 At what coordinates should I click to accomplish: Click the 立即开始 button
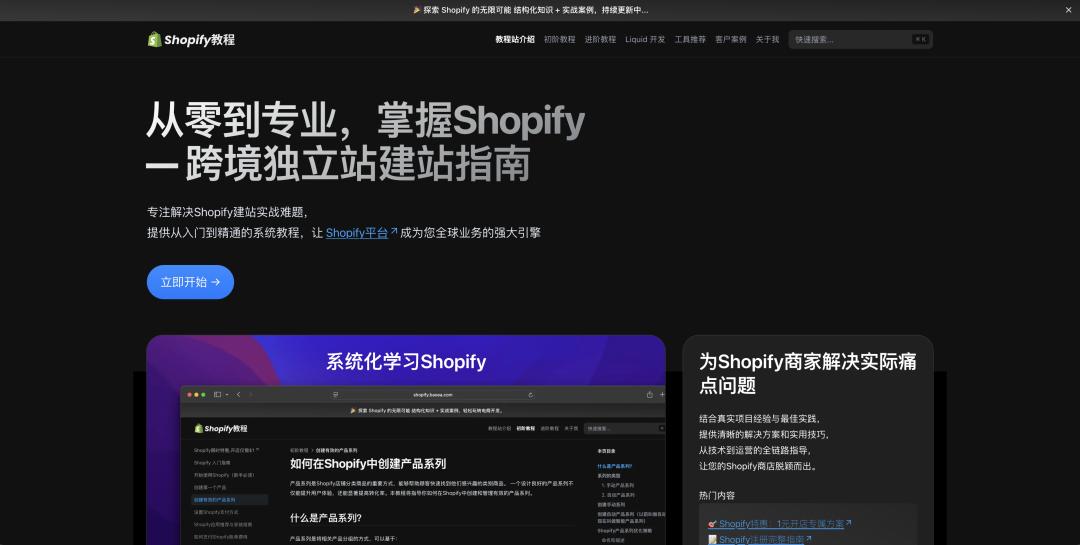pyautogui.click(x=190, y=282)
